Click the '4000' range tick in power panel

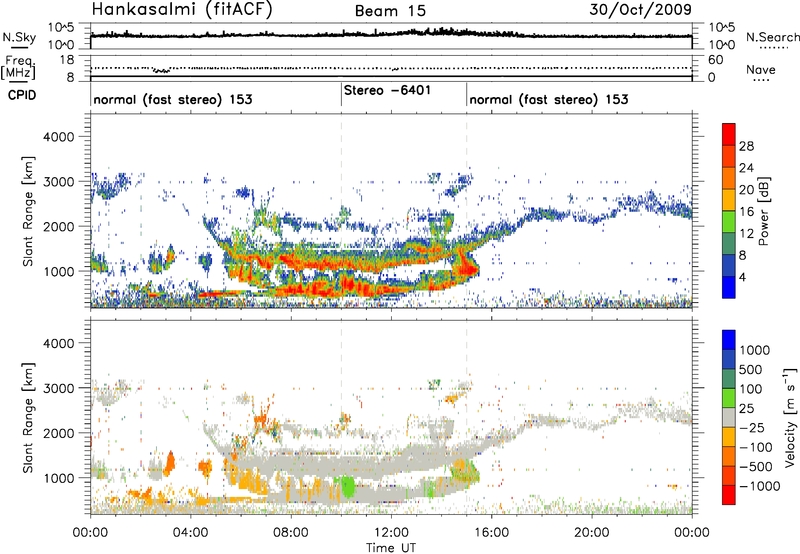(x=58, y=137)
